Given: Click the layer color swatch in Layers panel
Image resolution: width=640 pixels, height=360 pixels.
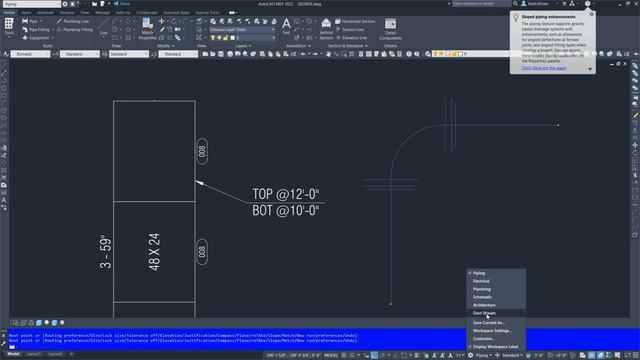Looking at the screenshot, I should [233, 38].
